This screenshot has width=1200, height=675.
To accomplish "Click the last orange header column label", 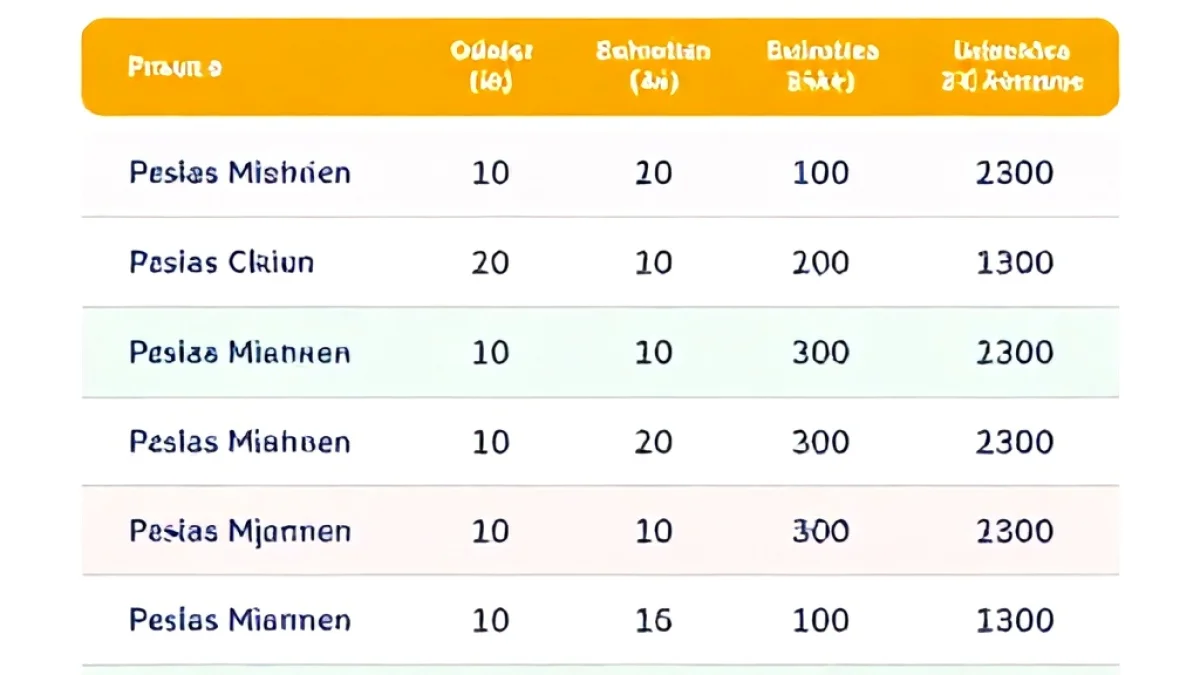I will [x=1013, y=66].
